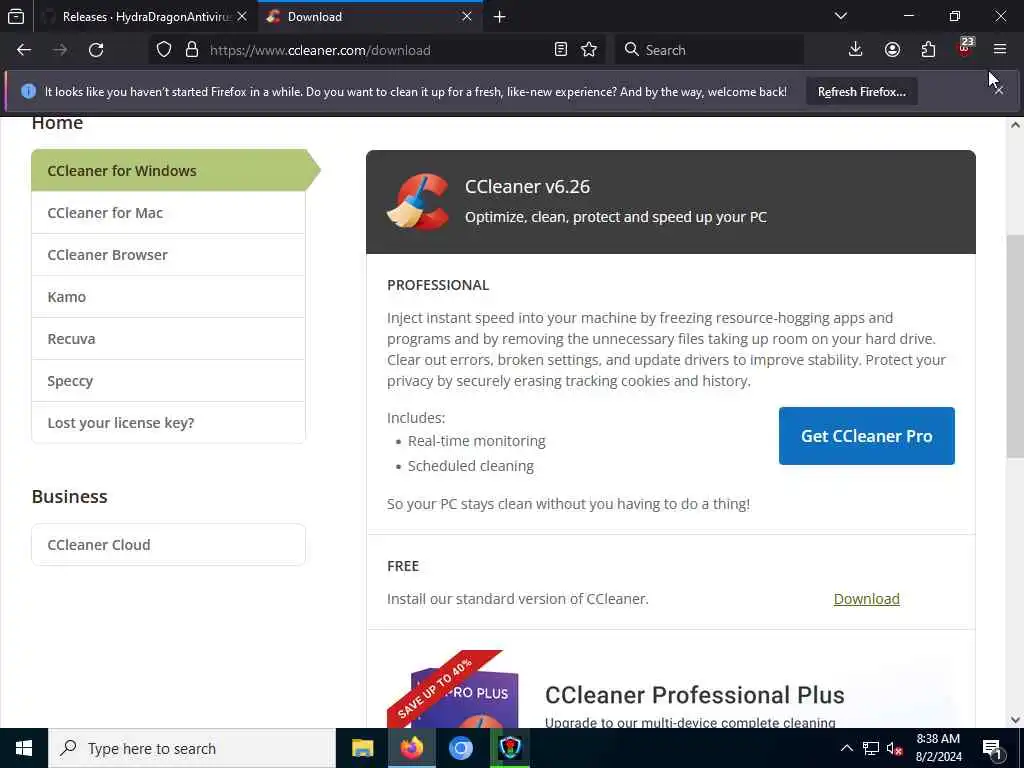
Task: Open Lost your license key link
Action: (x=168, y=423)
